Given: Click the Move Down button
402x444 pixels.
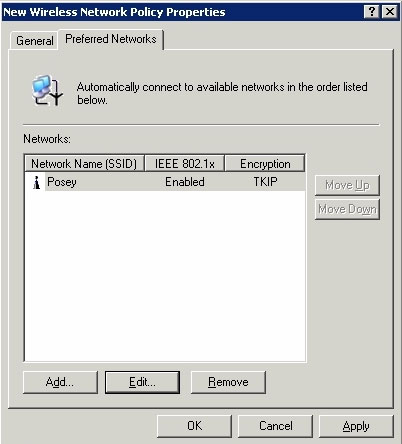Looking at the screenshot, I should pyautogui.click(x=347, y=209).
